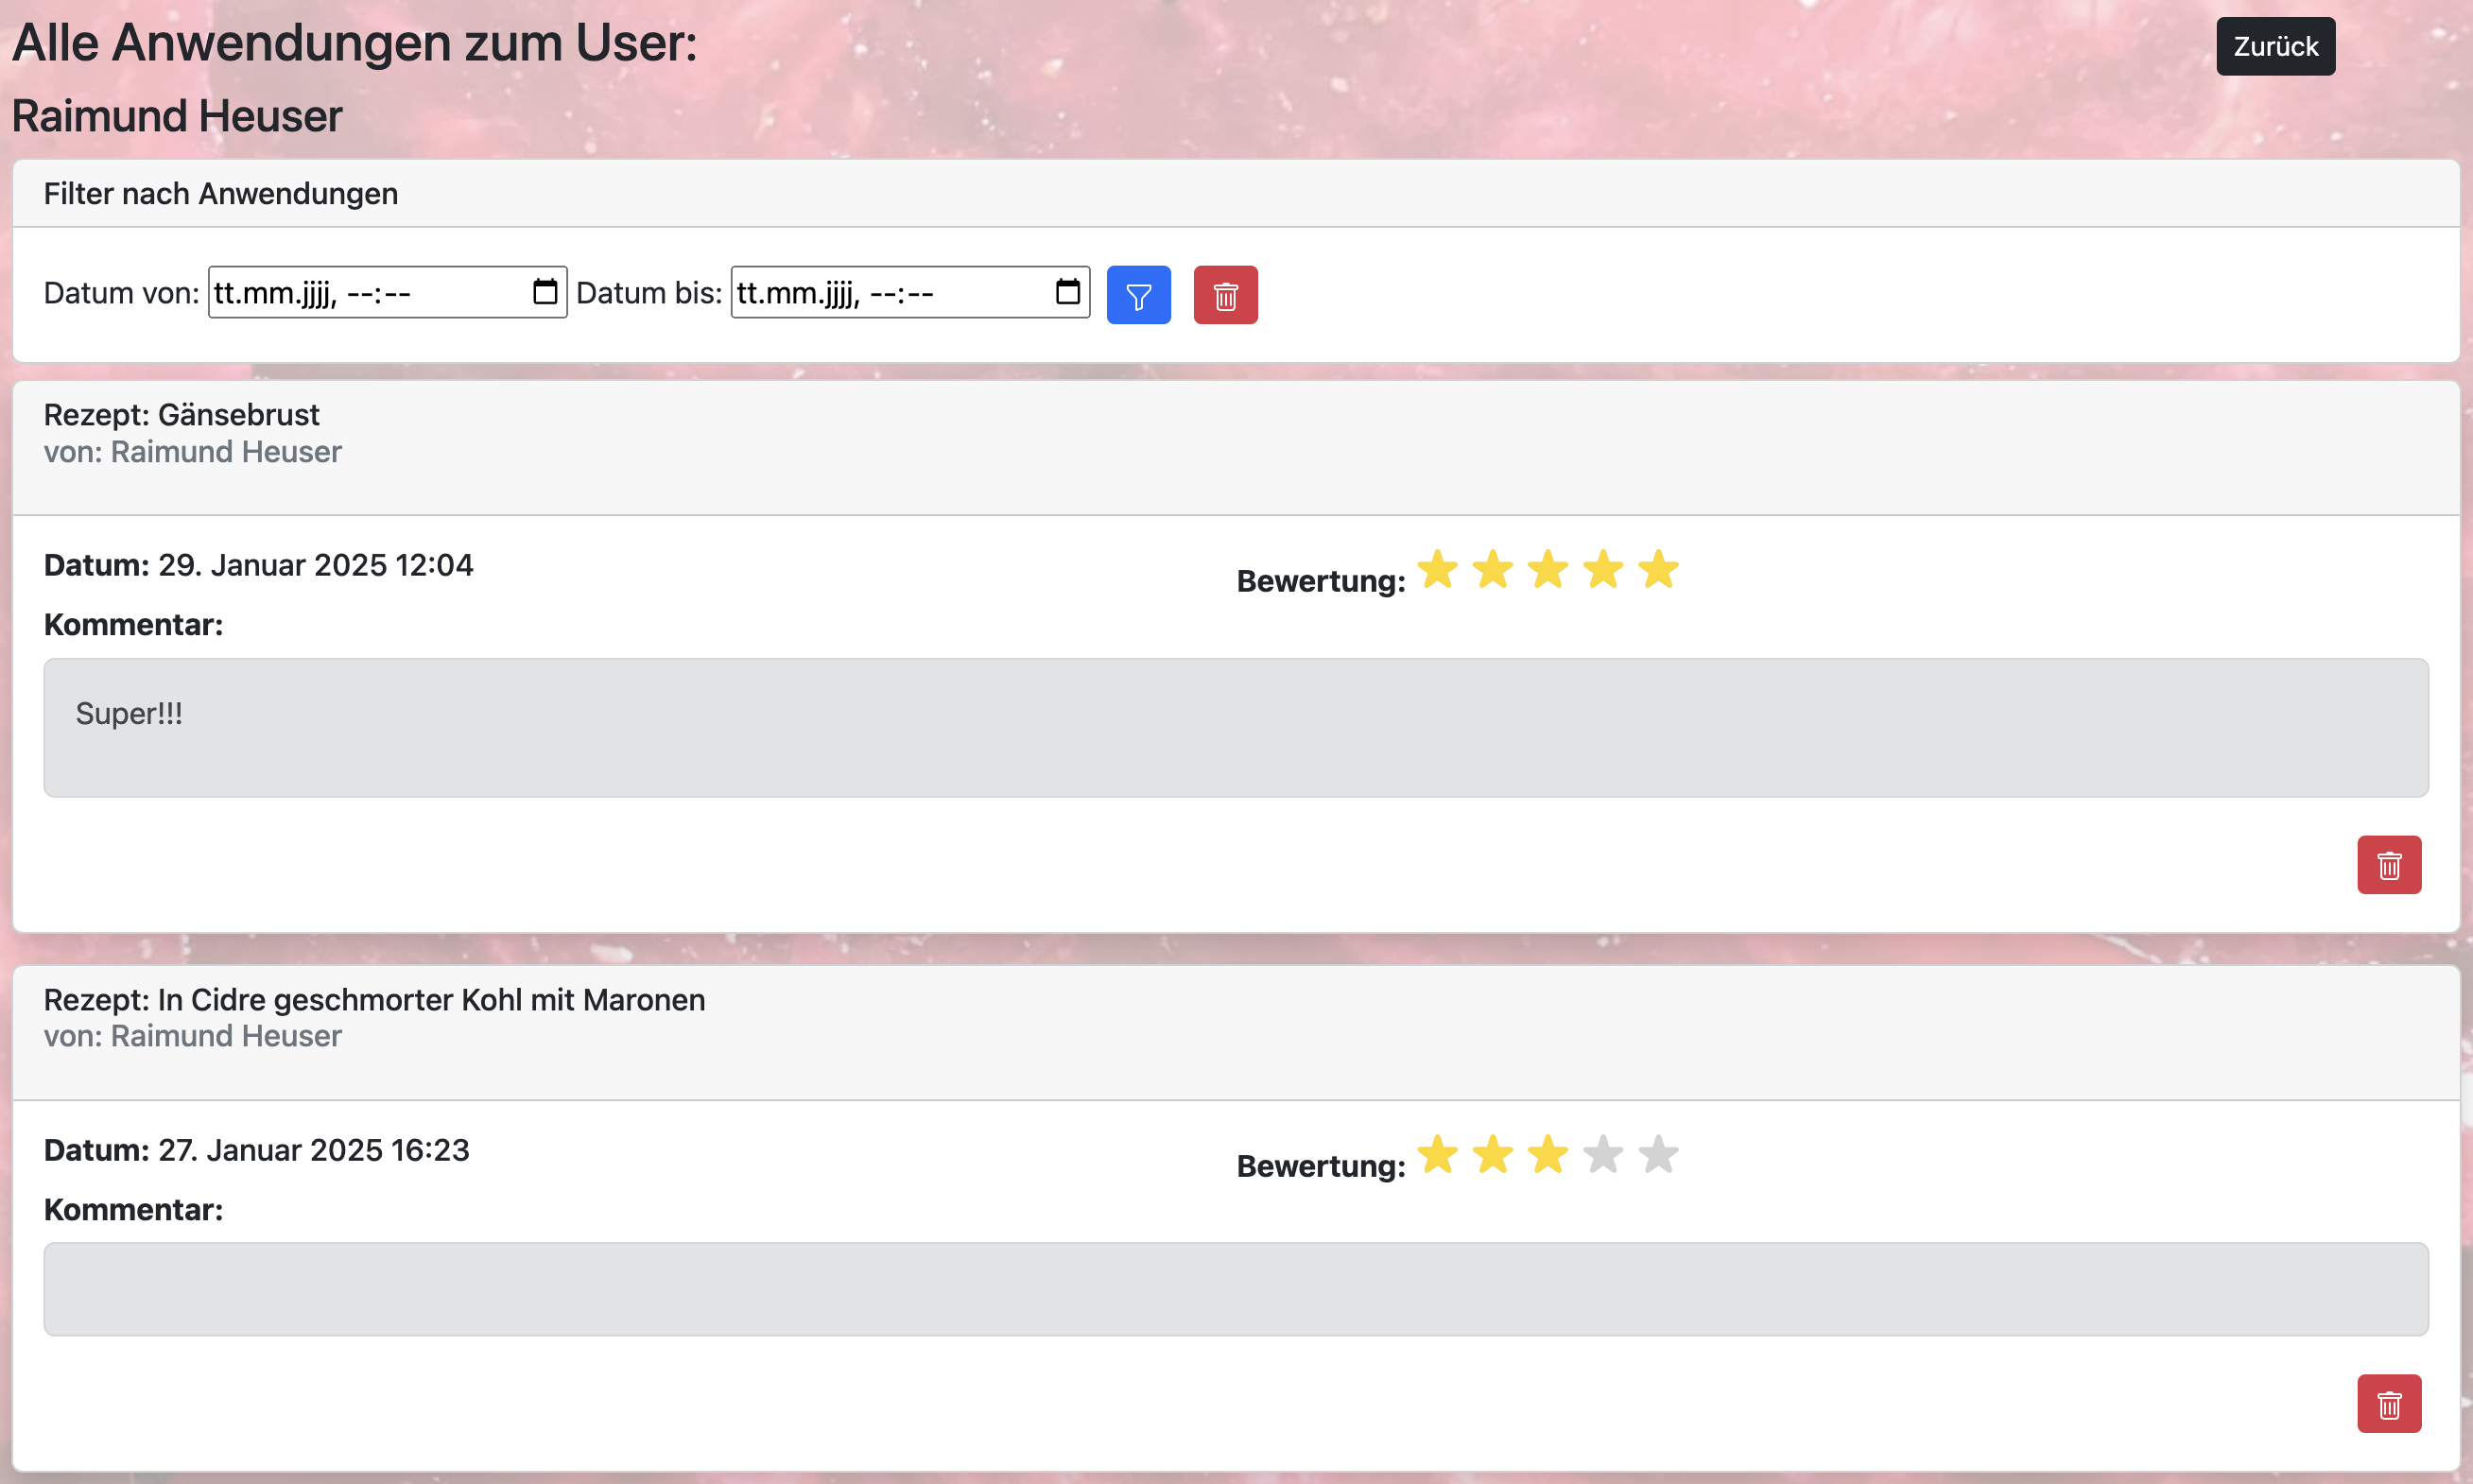Select the first star of Gänsebrust rating
2473x1484 pixels.
click(x=1437, y=569)
